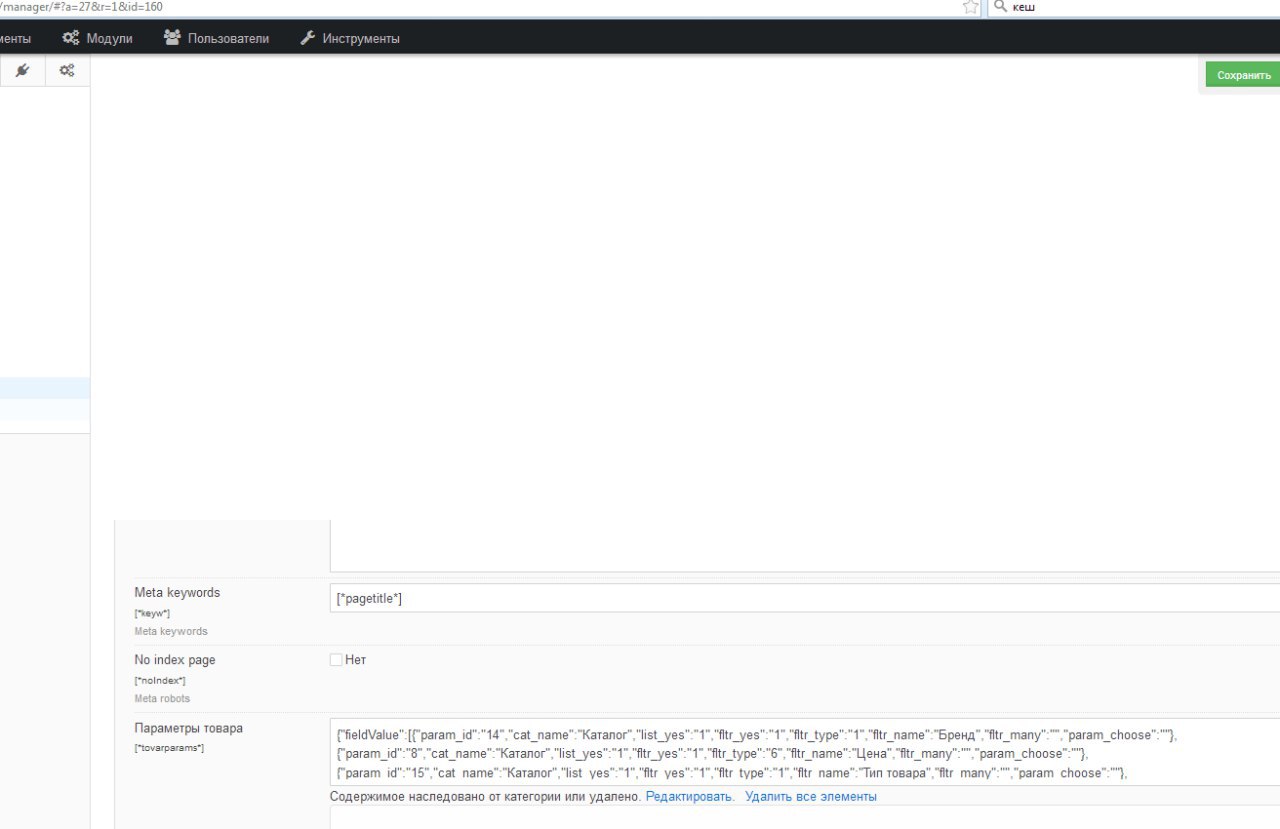Bookmark the page with the star icon
1280x829 pixels.
pyautogui.click(x=970, y=7)
